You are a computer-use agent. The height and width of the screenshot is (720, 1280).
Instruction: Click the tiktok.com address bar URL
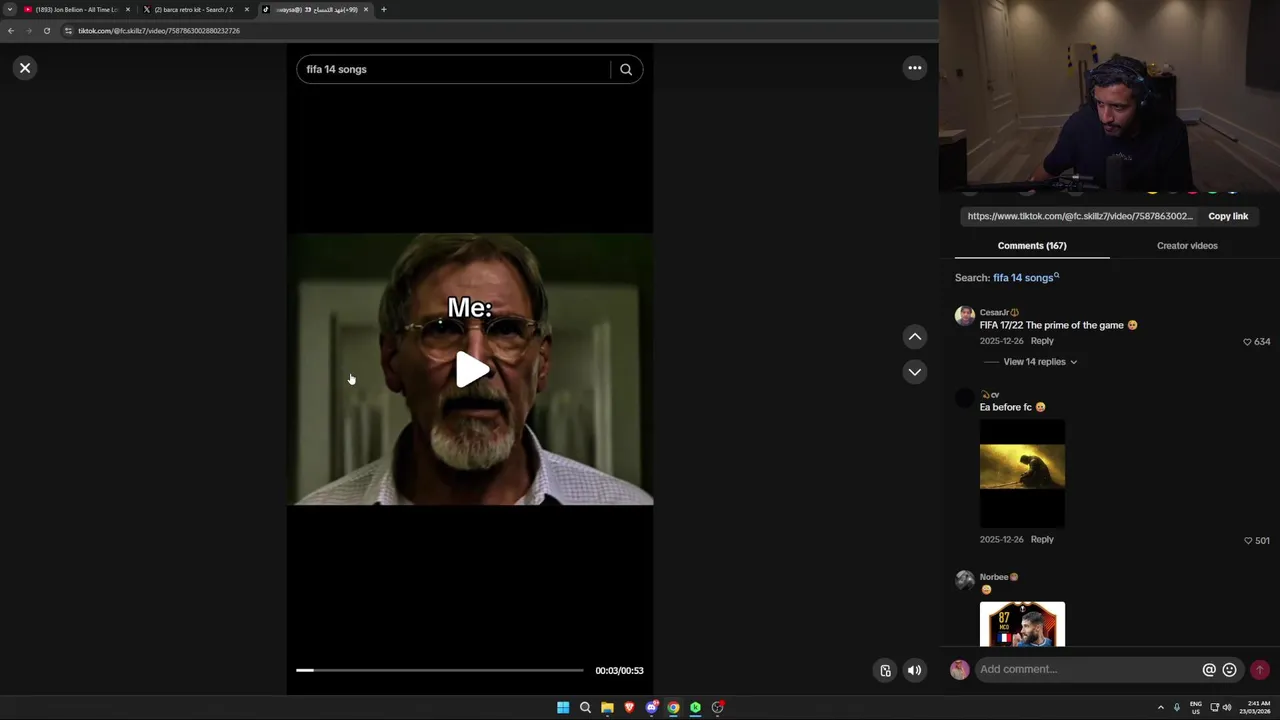click(x=159, y=31)
